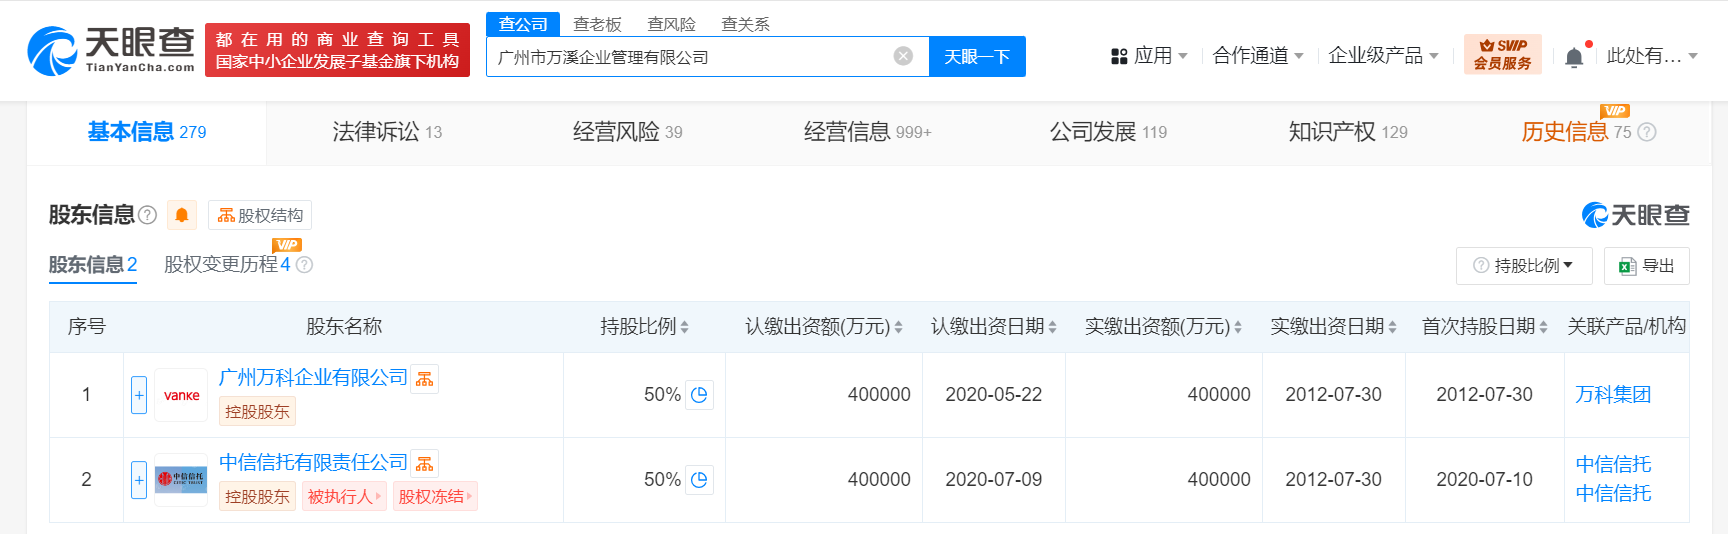This screenshot has width=1728, height=534.
Task: Switch to 经营风险 tab
Action: (x=627, y=132)
